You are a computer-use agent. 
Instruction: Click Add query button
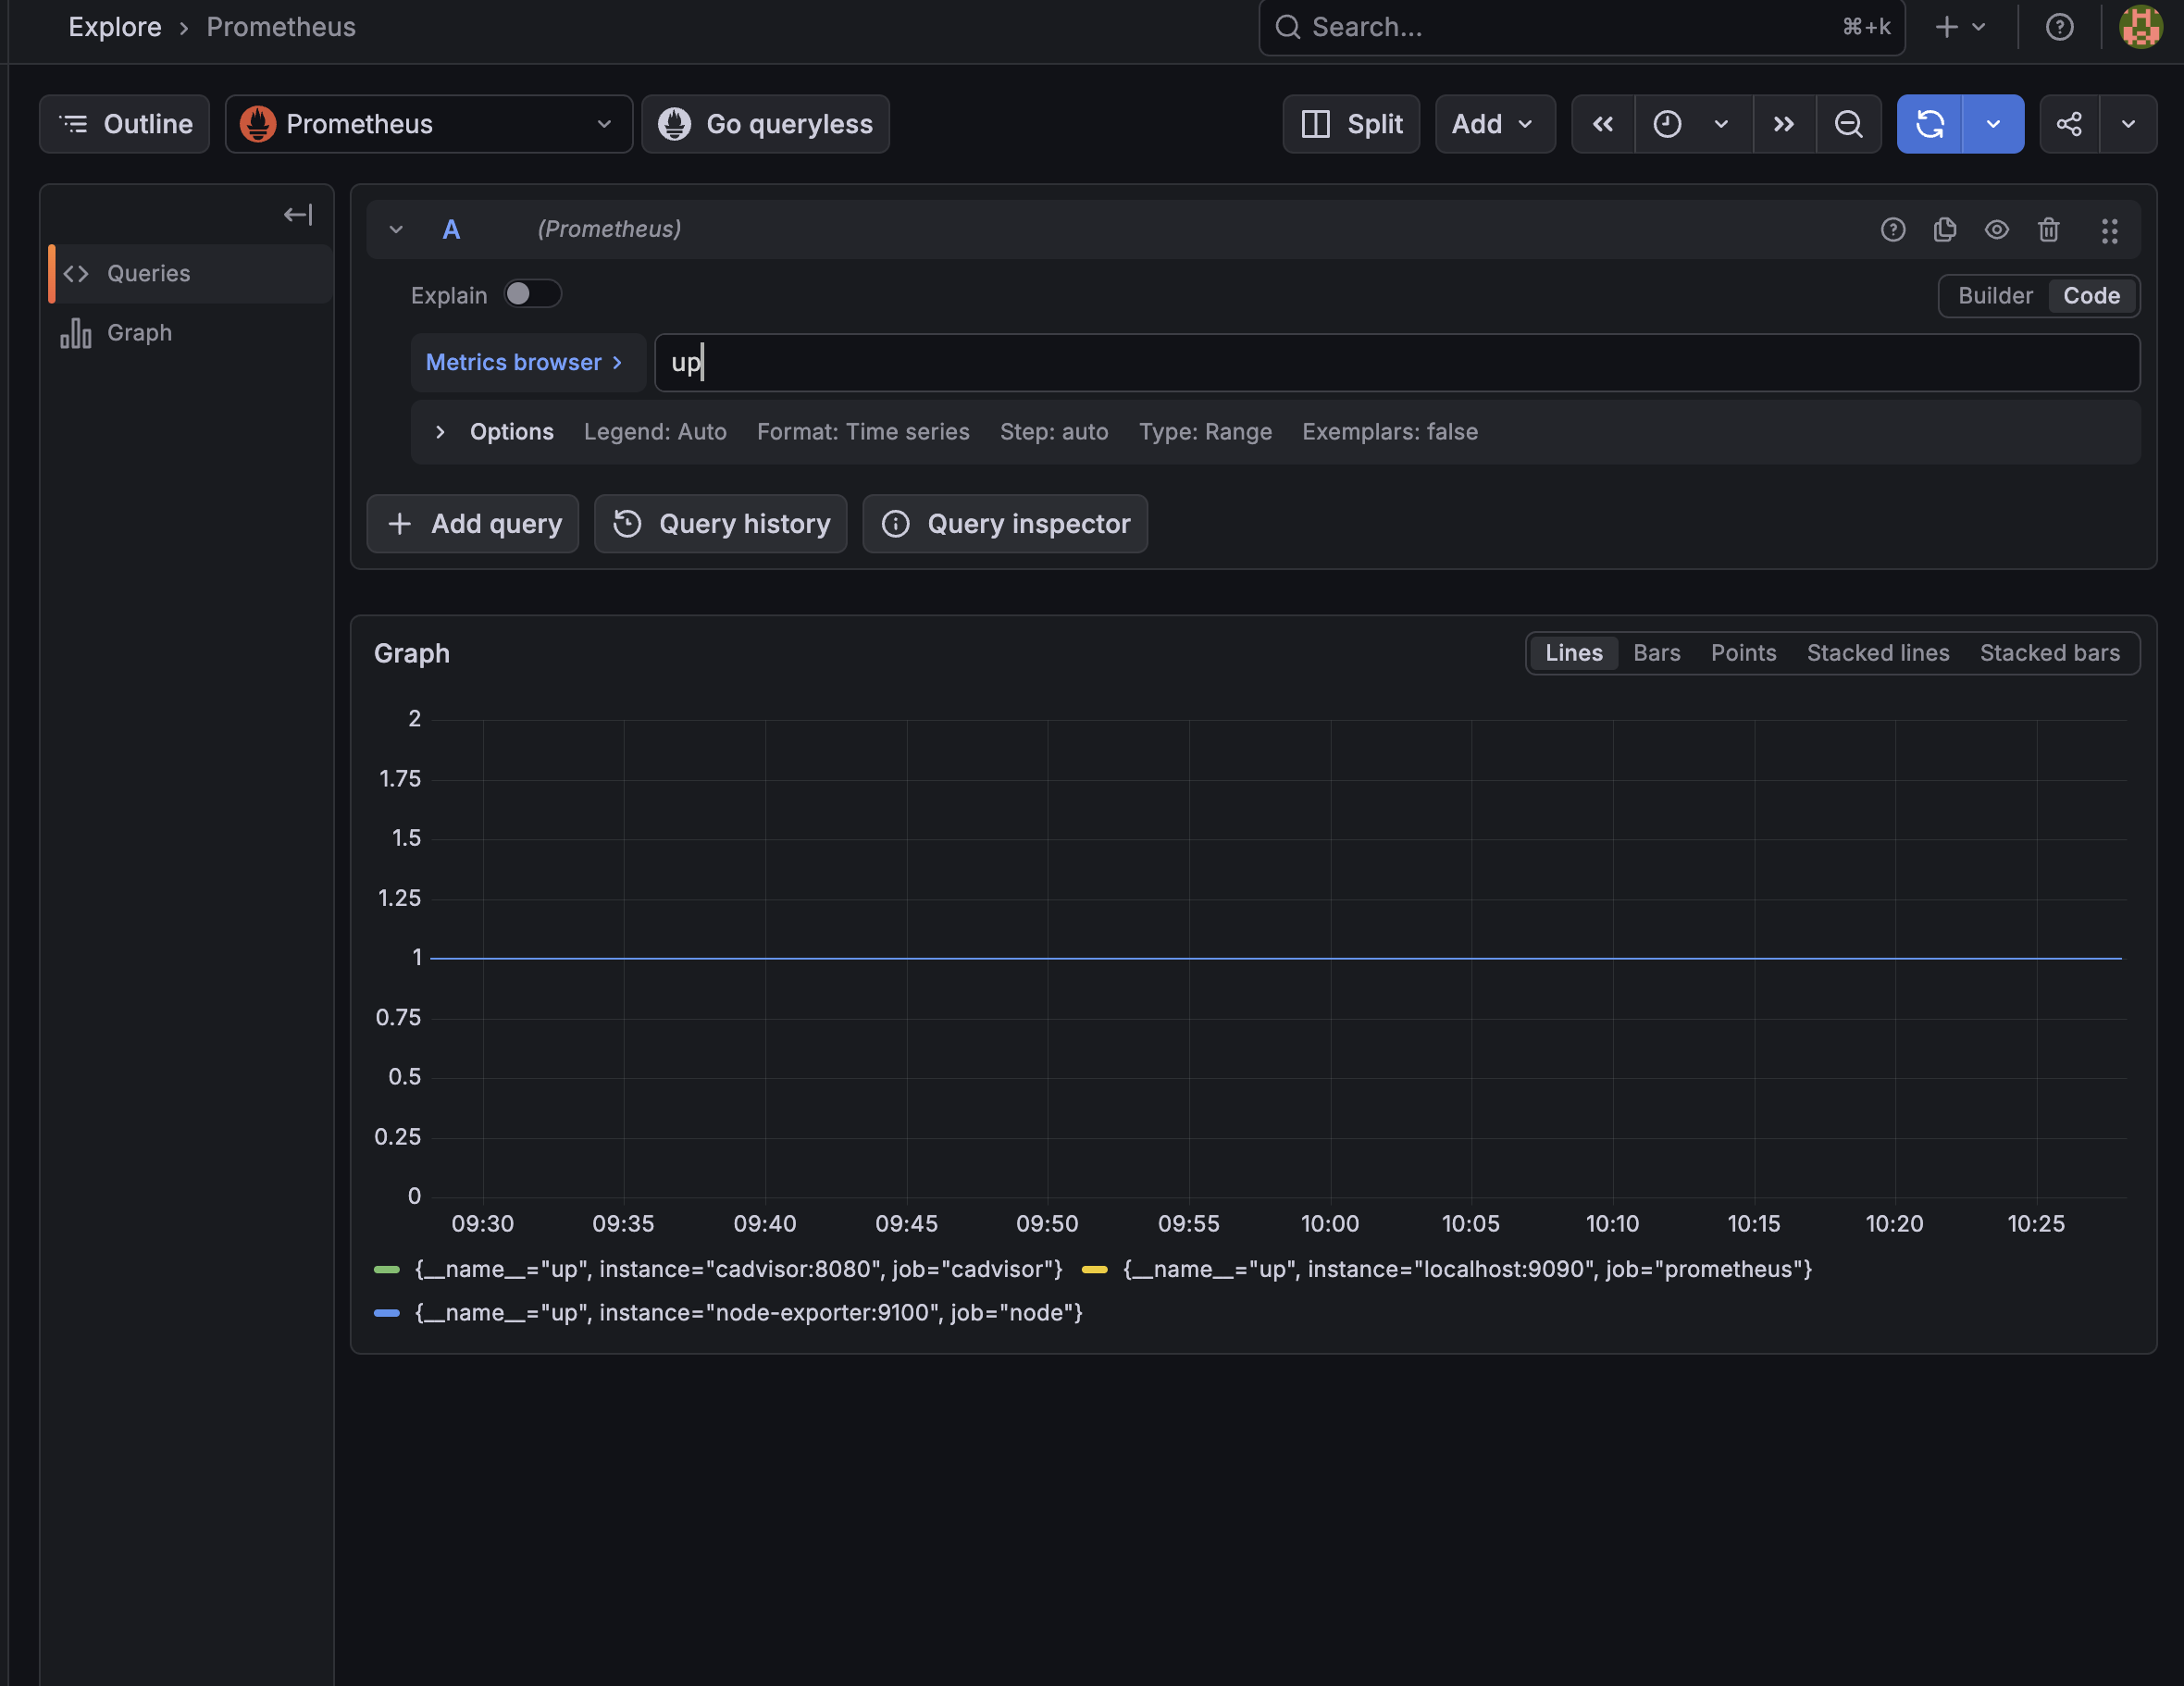click(x=473, y=524)
